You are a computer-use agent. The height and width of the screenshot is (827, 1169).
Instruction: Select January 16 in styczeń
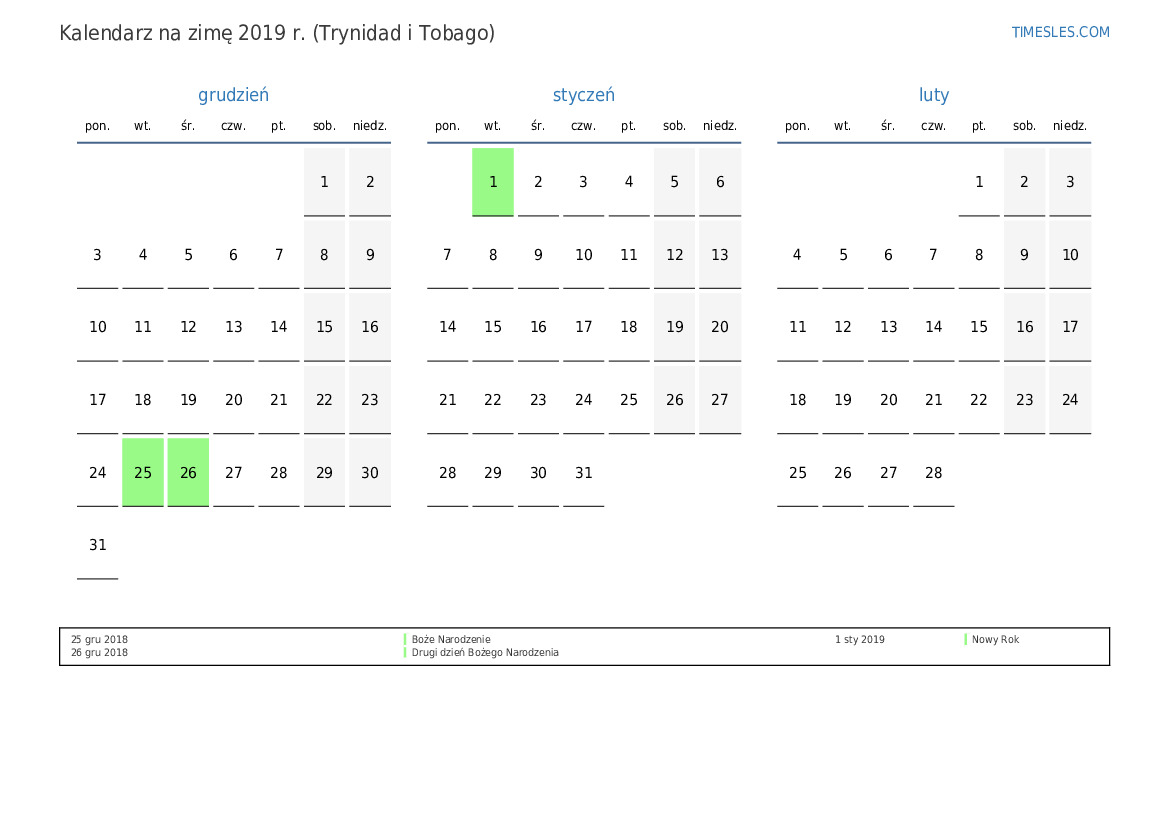[x=538, y=327]
